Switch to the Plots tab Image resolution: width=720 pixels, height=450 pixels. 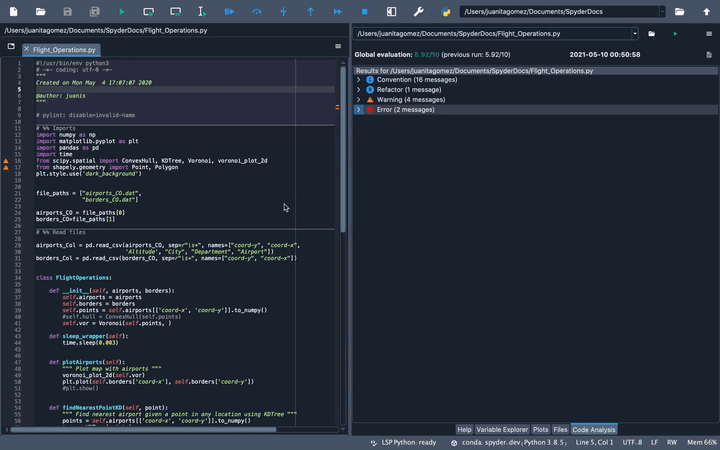(x=541, y=429)
